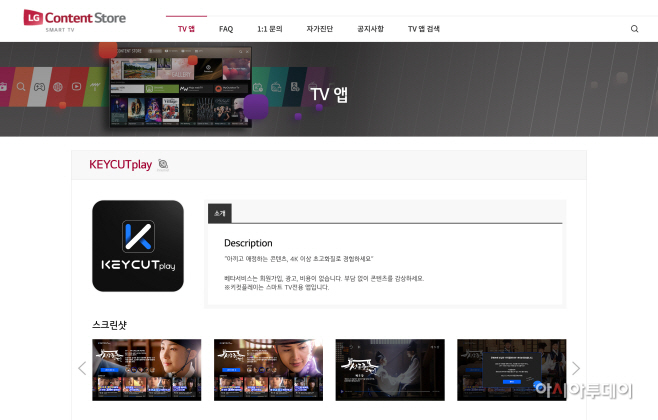Open the FAQ menu item
Viewport: 658px width, 420px height.
click(226, 29)
